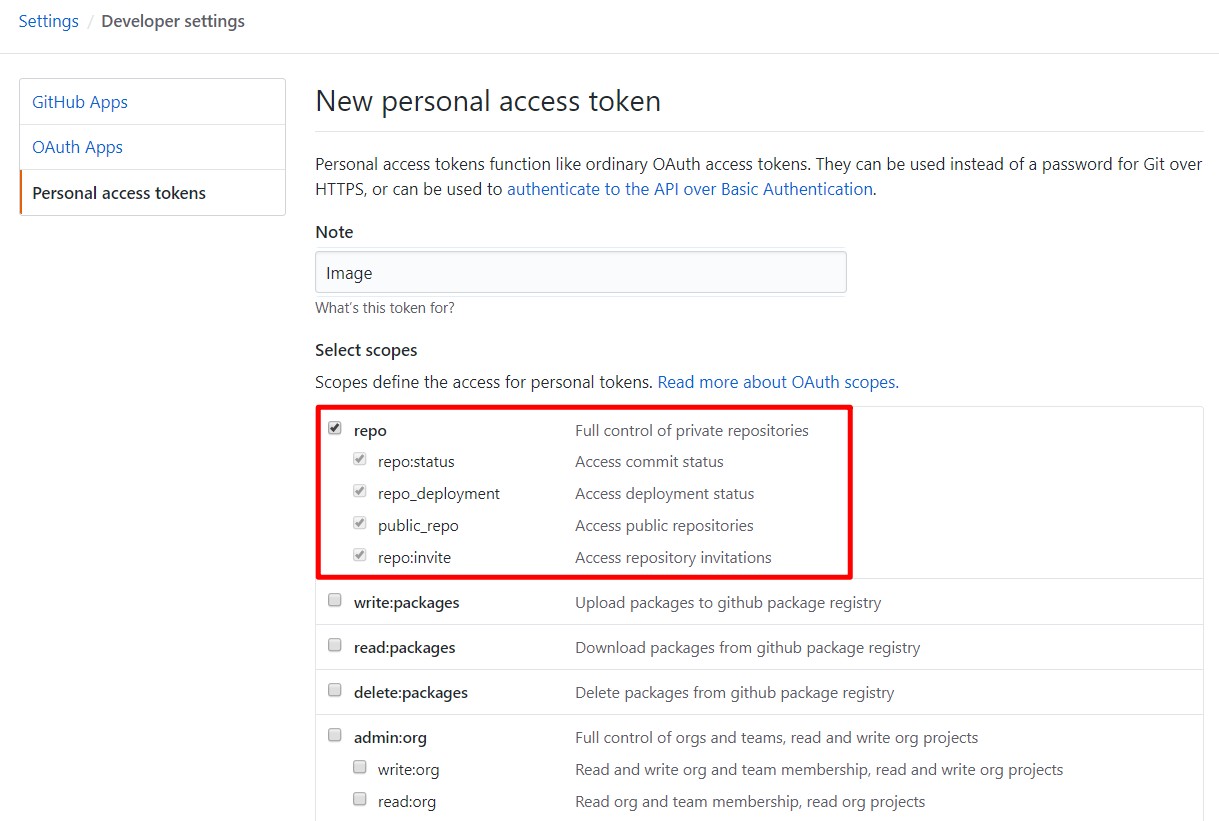Enable the delete:packages scope

(x=335, y=688)
